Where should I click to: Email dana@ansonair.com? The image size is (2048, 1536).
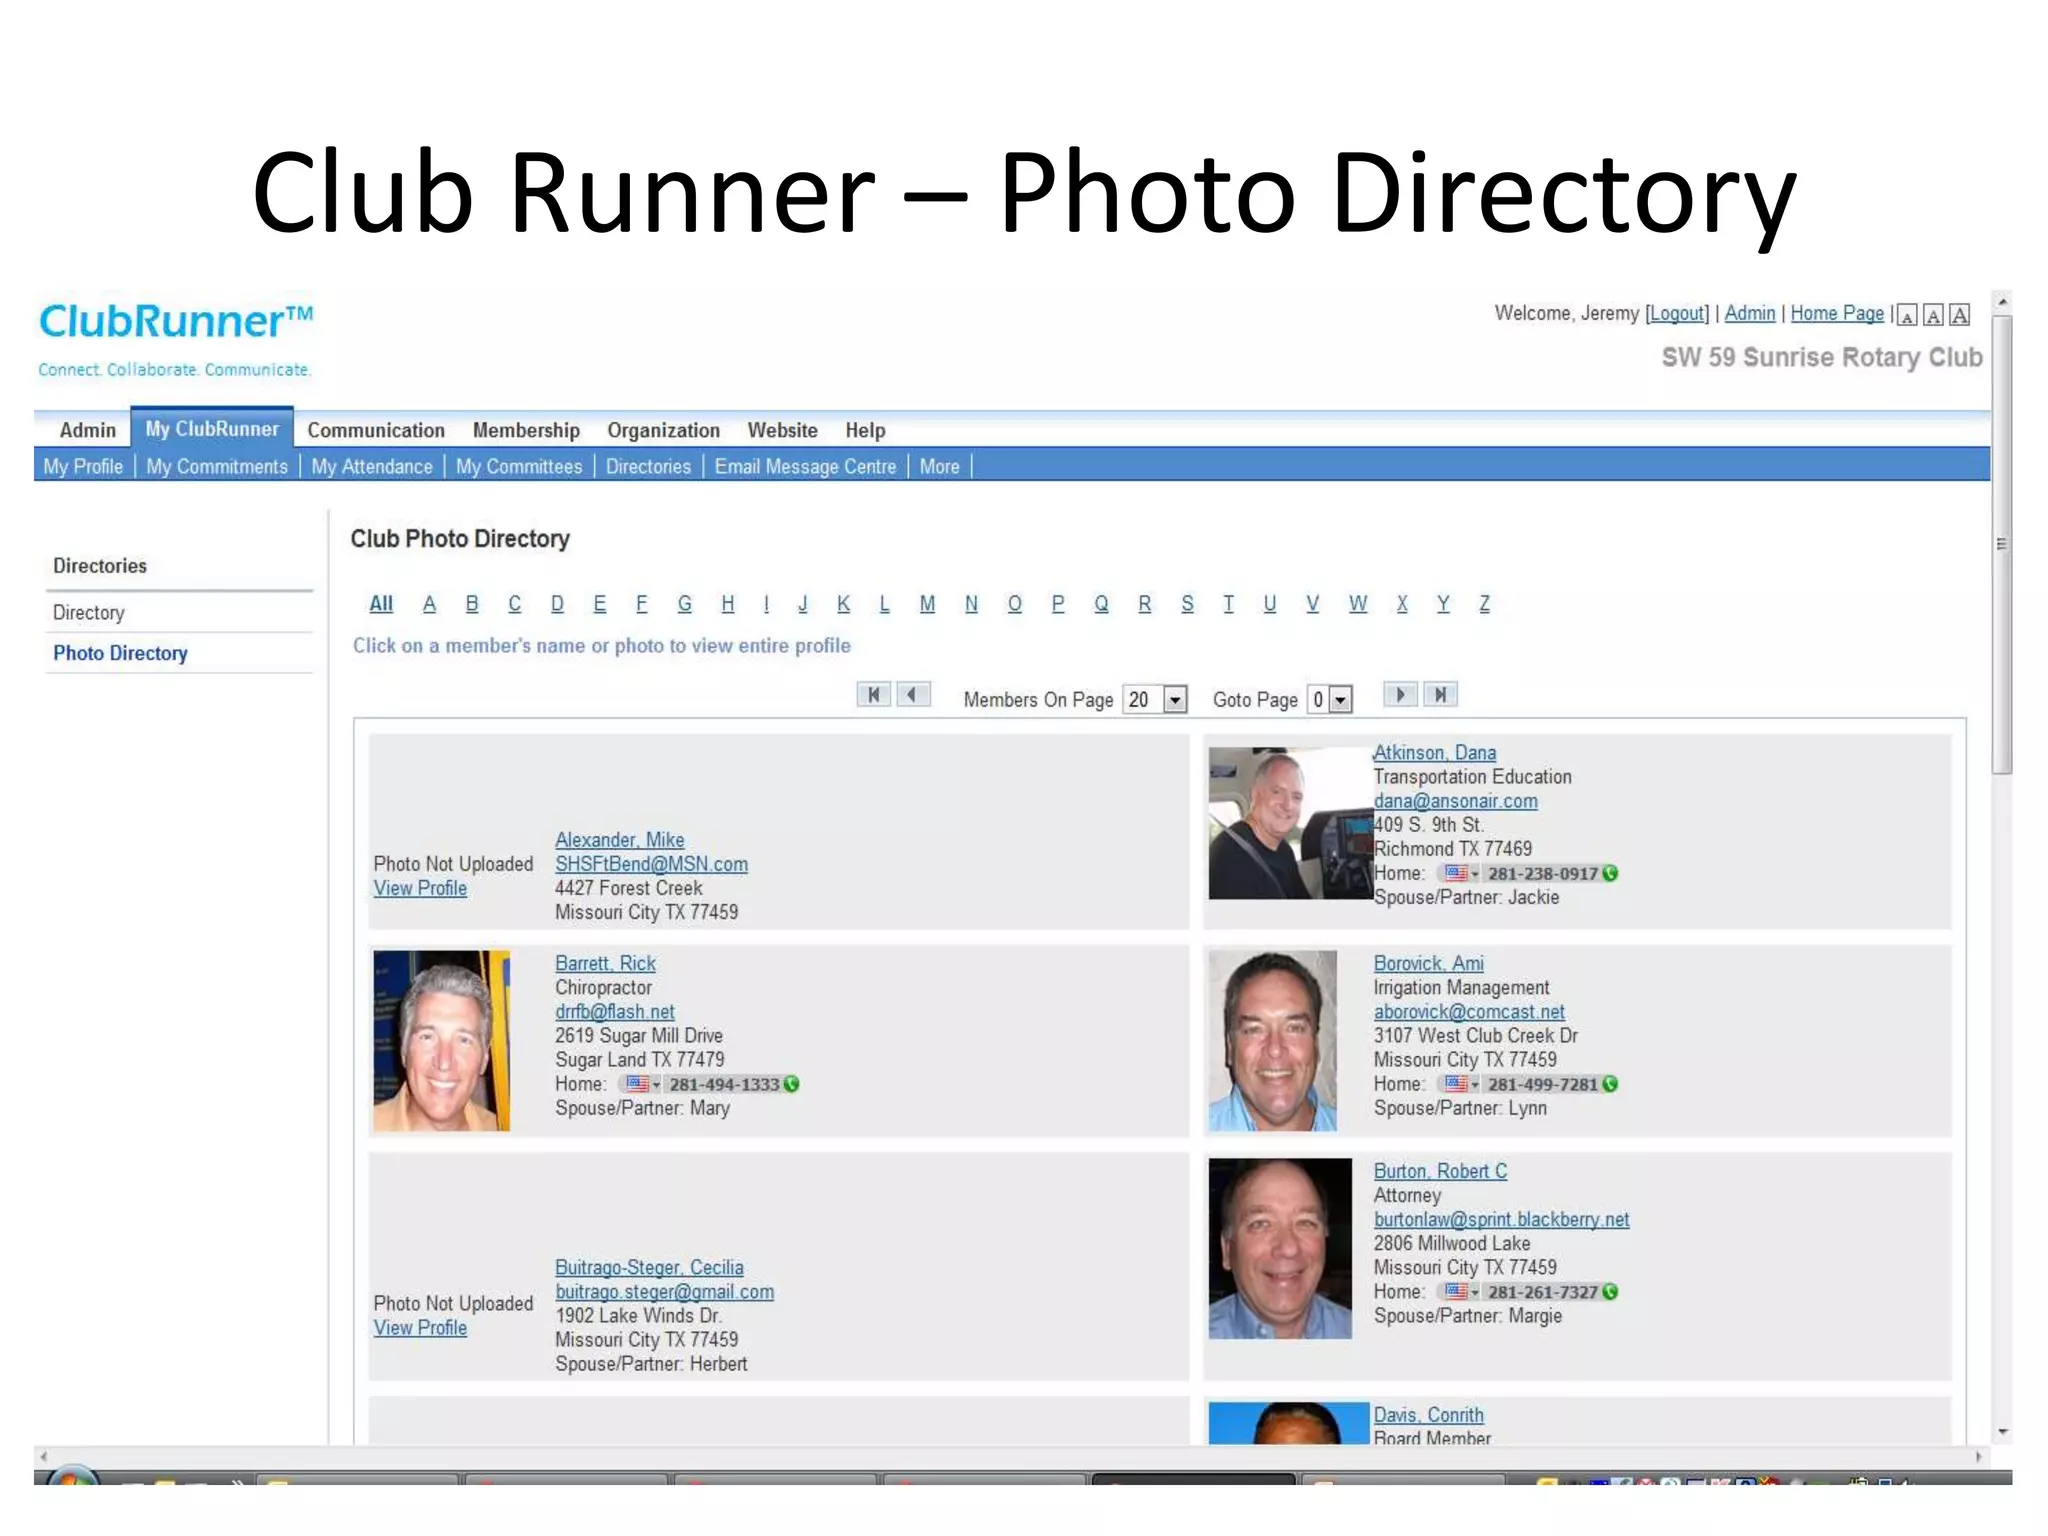tap(1455, 801)
